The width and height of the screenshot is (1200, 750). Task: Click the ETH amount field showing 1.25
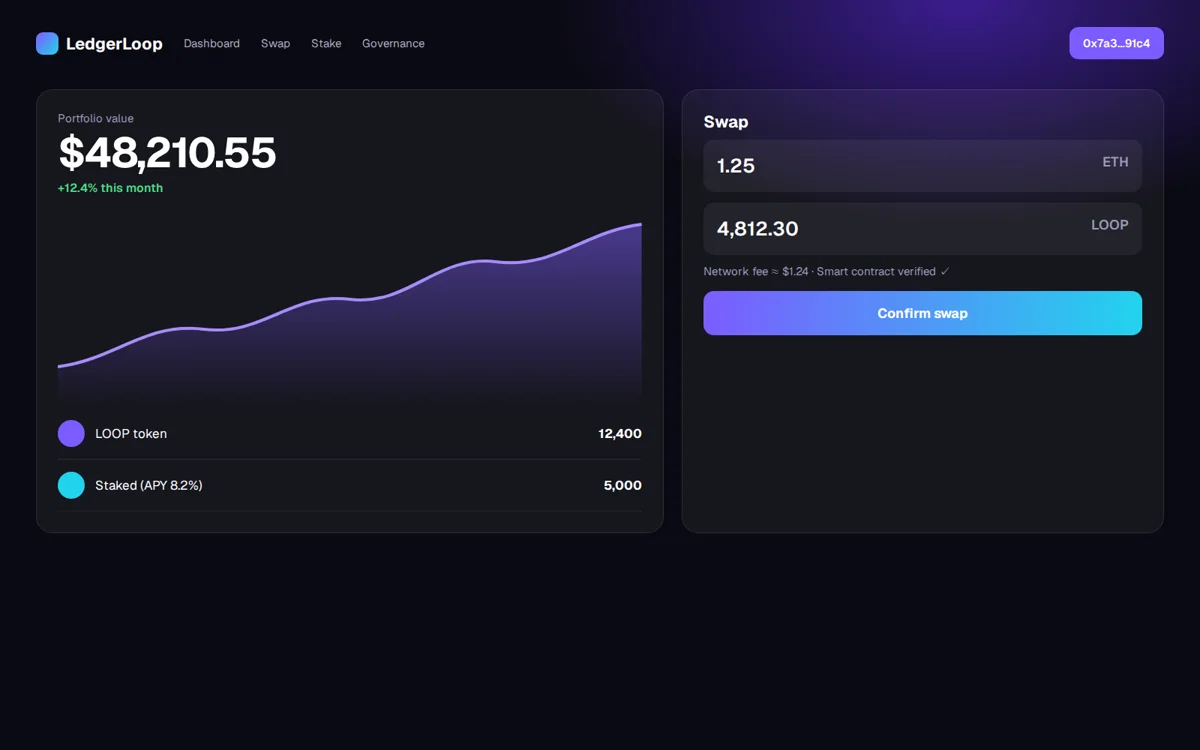(x=922, y=166)
